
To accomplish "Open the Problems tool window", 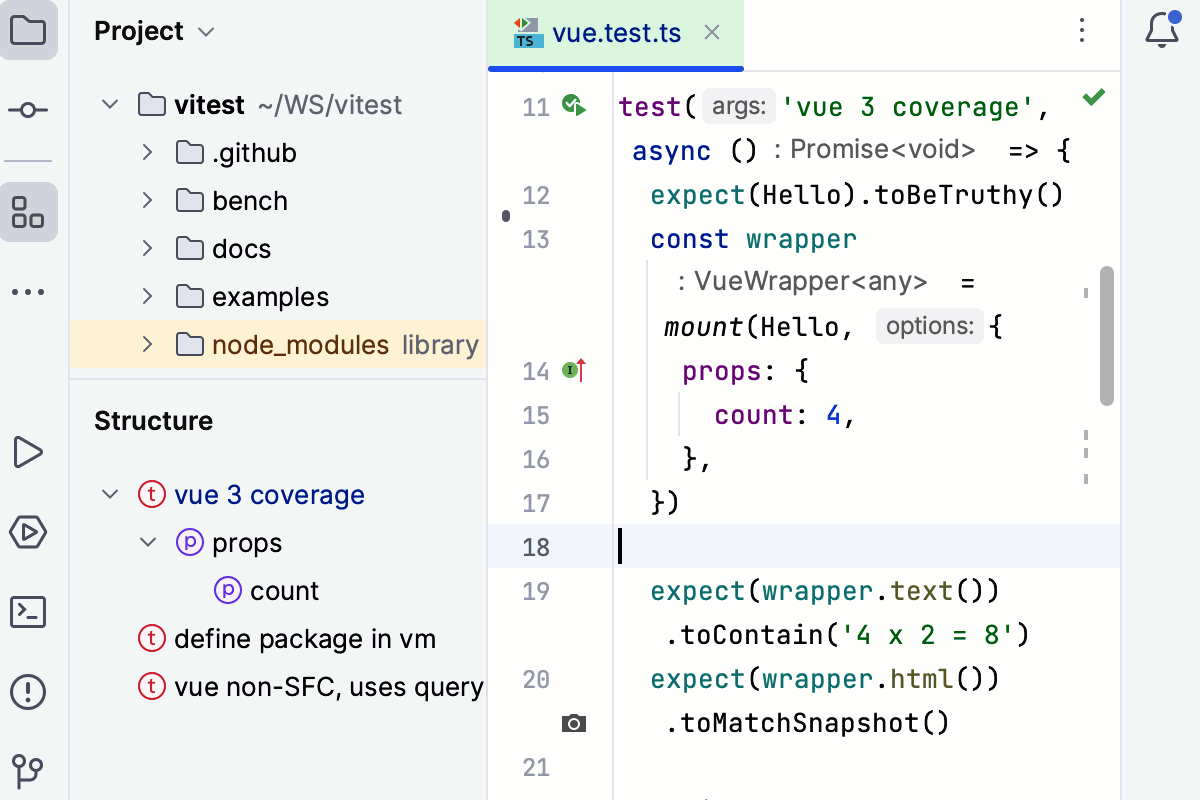I will (x=29, y=691).
